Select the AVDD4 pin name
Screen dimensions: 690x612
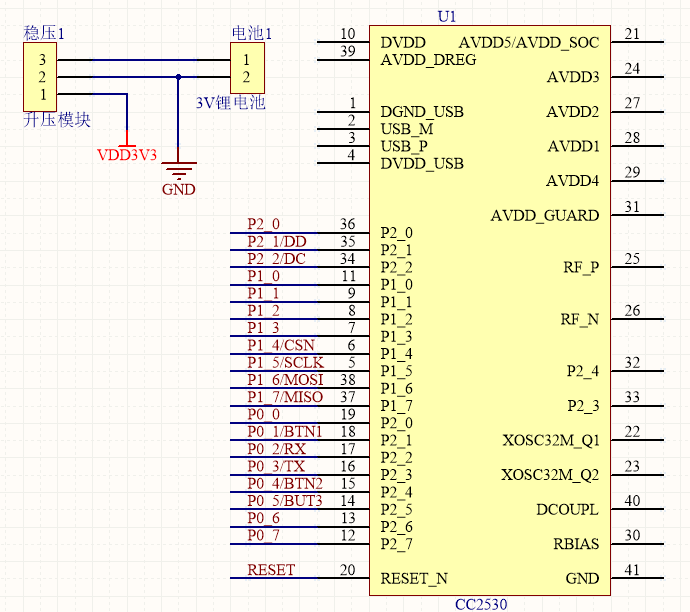click(573, 181)
